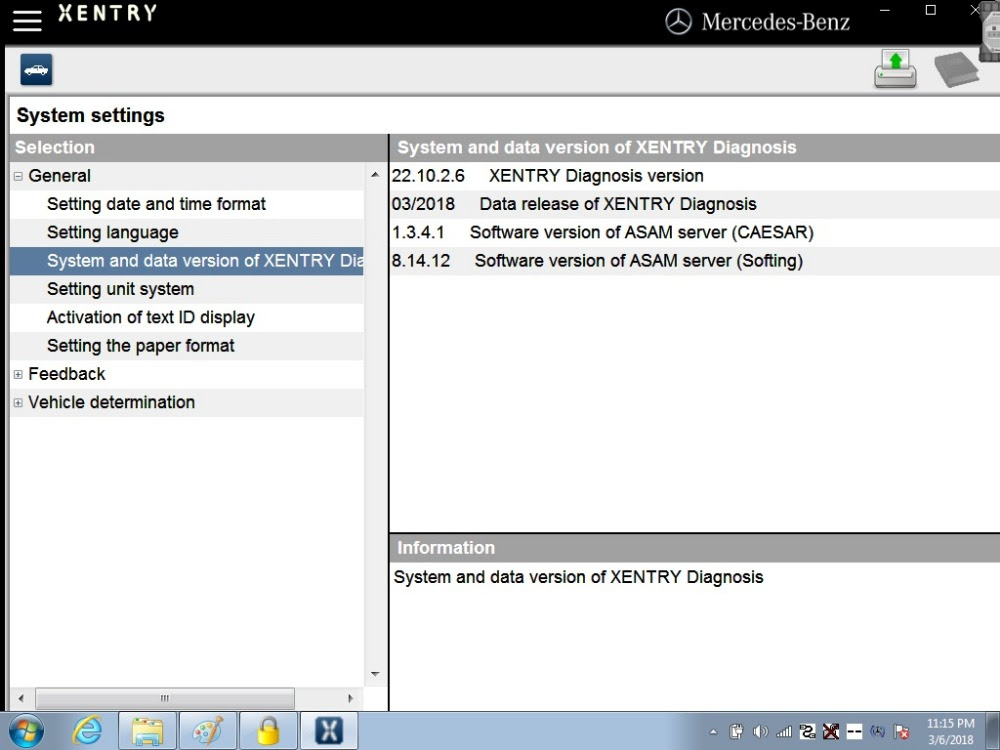
Task: Click the Mercedes-Benz star logo
Action: [x=678, y=22]
